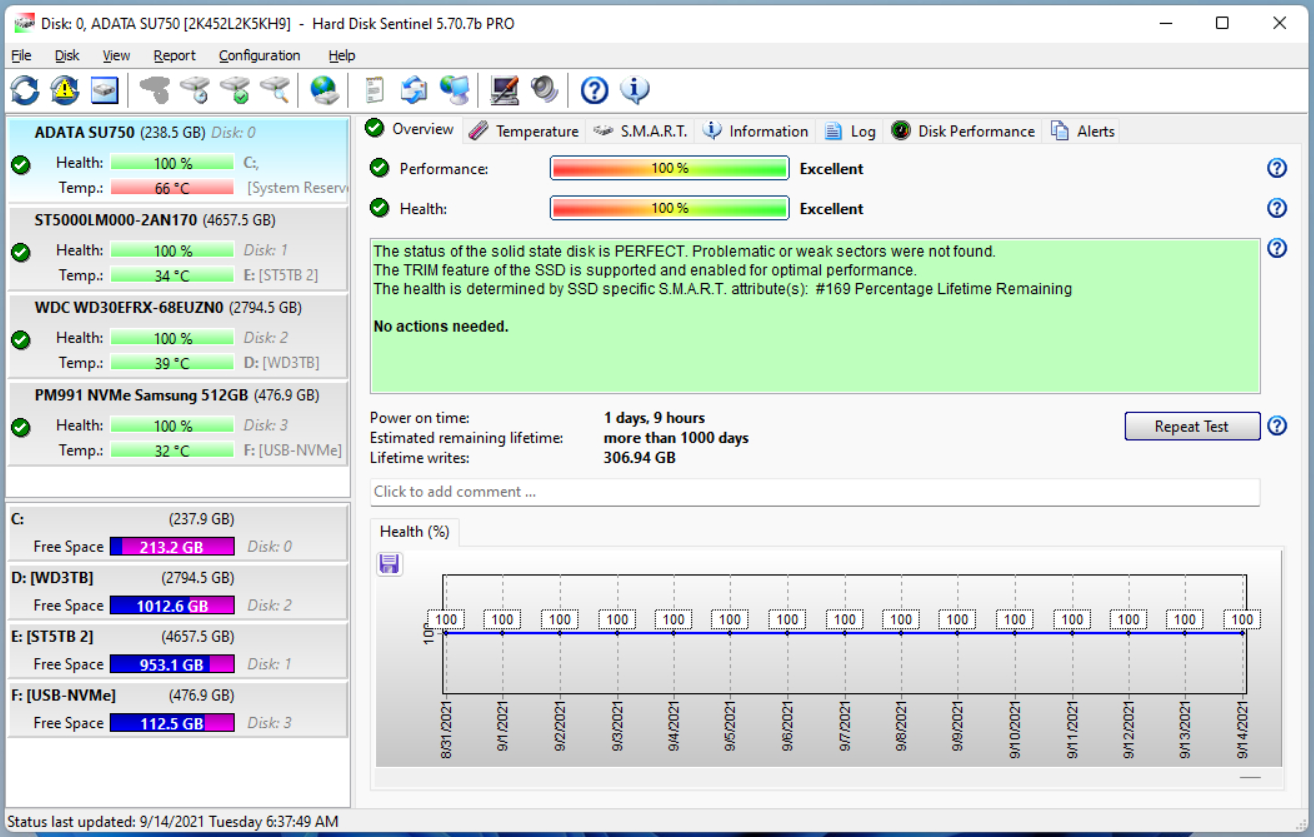Select the Health (%) graph tab

pyautogui.click(x=414, y=532)
